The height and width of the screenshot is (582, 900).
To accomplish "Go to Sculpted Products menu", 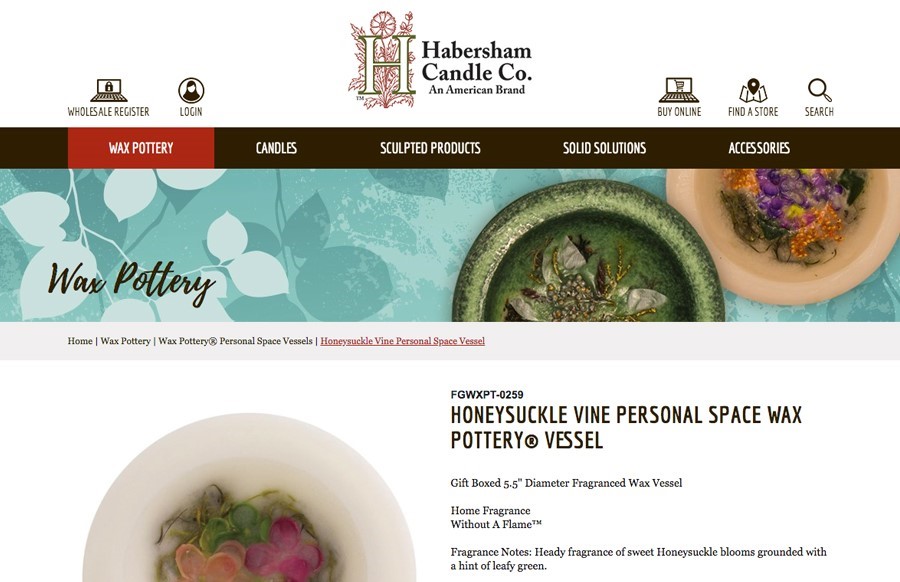I will (x=430, y=148).
